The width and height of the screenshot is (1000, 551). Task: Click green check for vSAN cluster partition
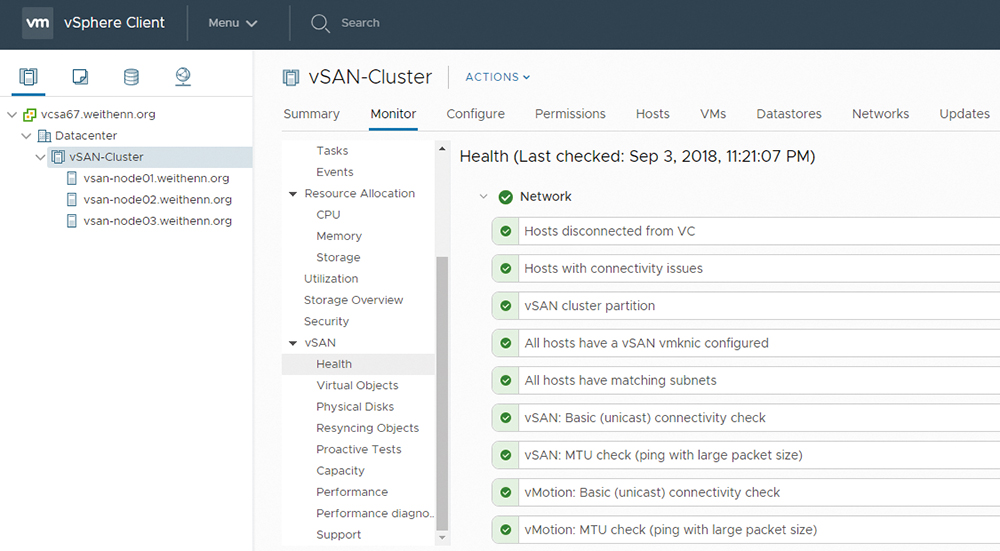(x=506, y=305)
